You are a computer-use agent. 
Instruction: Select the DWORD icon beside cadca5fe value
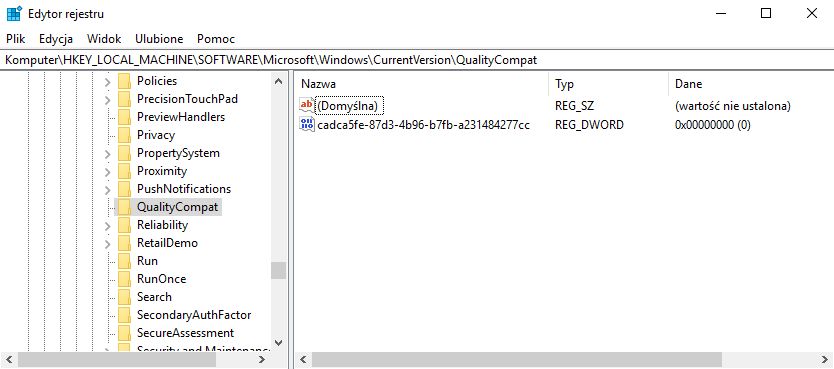click(x=307, y=124)
